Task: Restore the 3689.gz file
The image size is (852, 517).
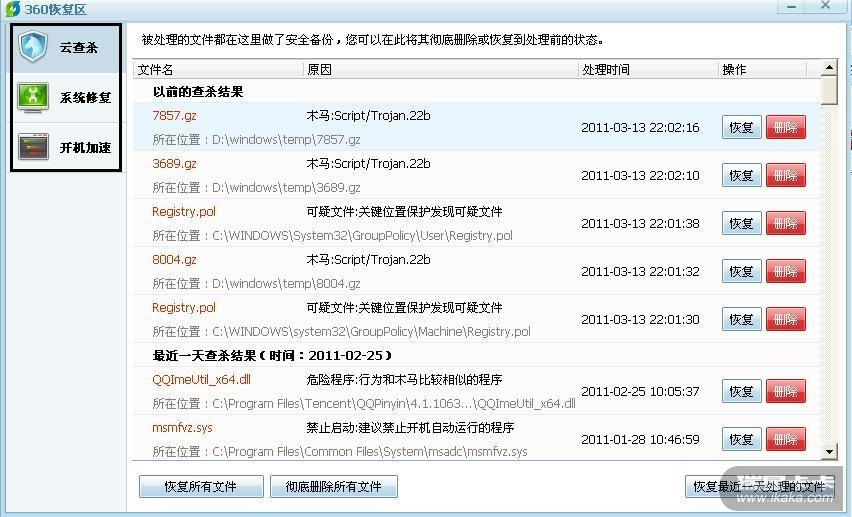Action: (x=742, y=176)
